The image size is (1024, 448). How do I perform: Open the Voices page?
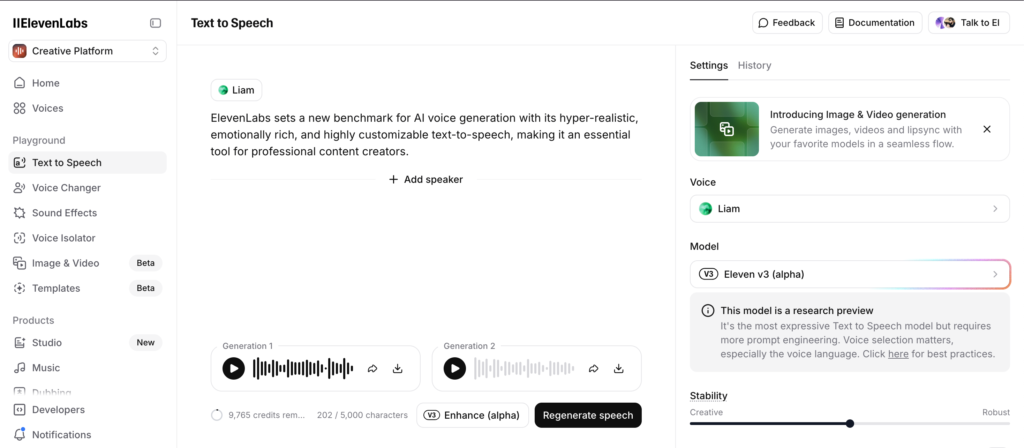point(88,108)
